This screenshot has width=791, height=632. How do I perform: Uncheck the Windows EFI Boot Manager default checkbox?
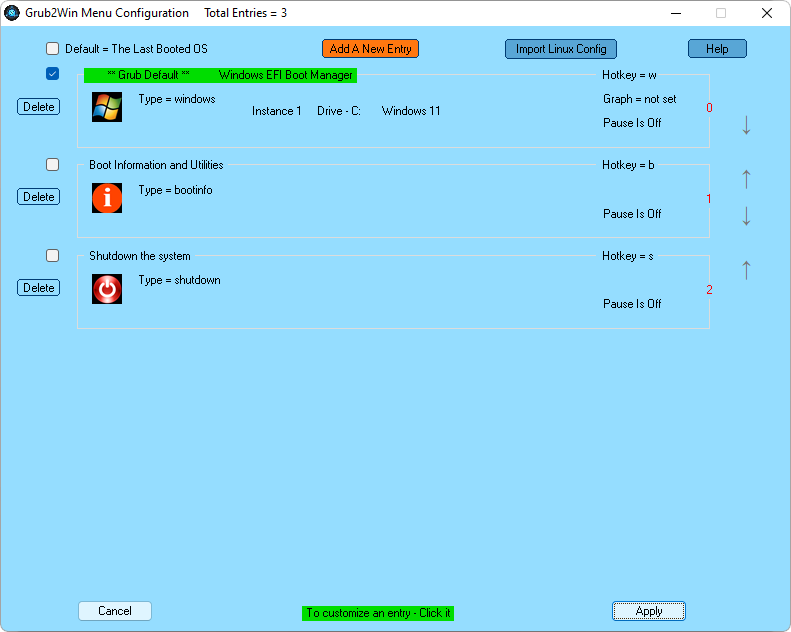53,74
